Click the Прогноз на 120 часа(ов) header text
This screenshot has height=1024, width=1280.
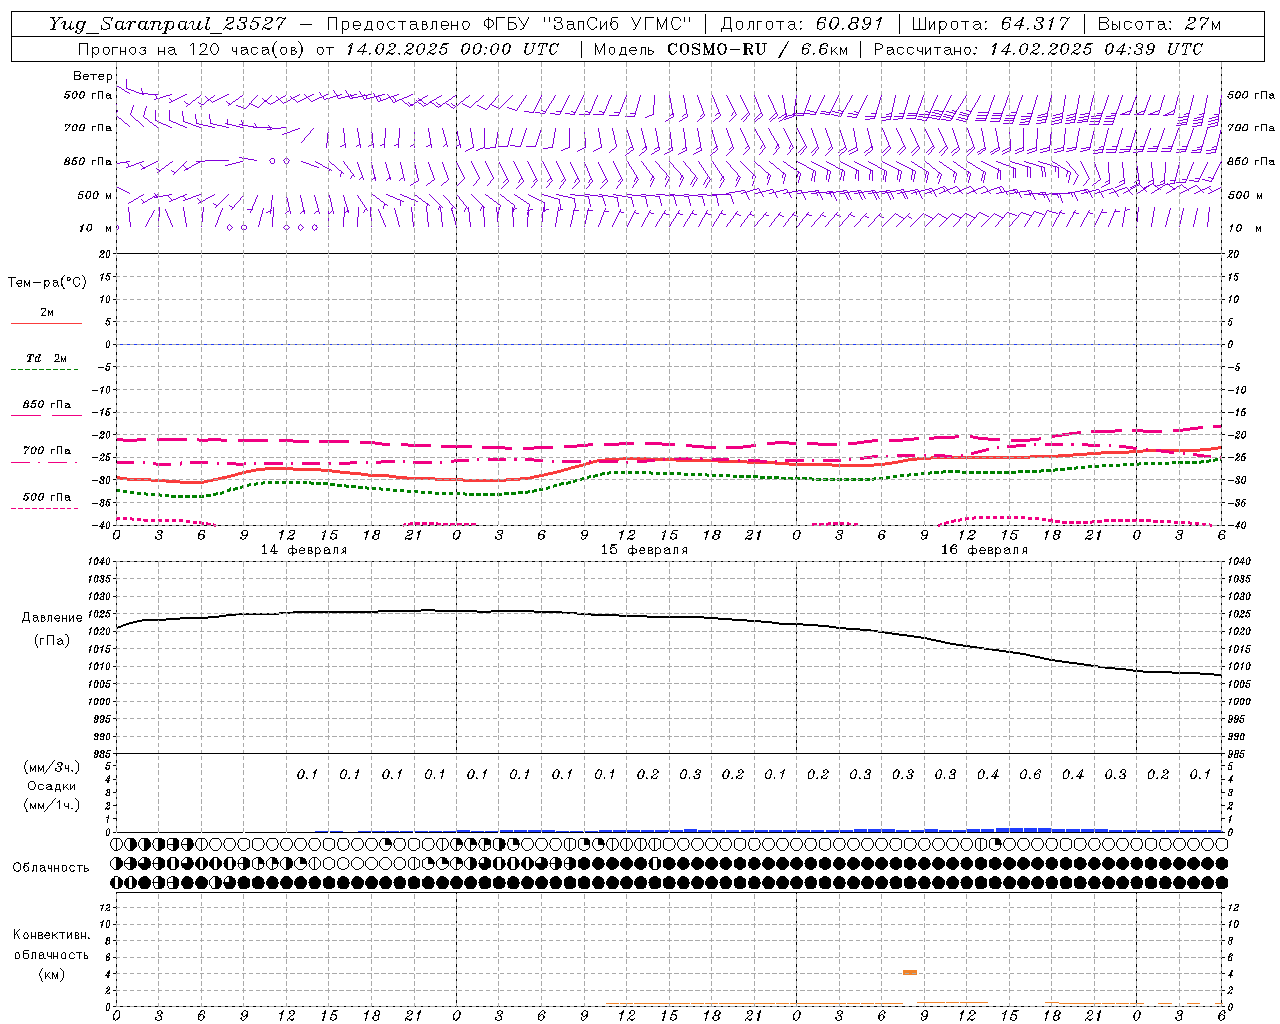[192, 49]
